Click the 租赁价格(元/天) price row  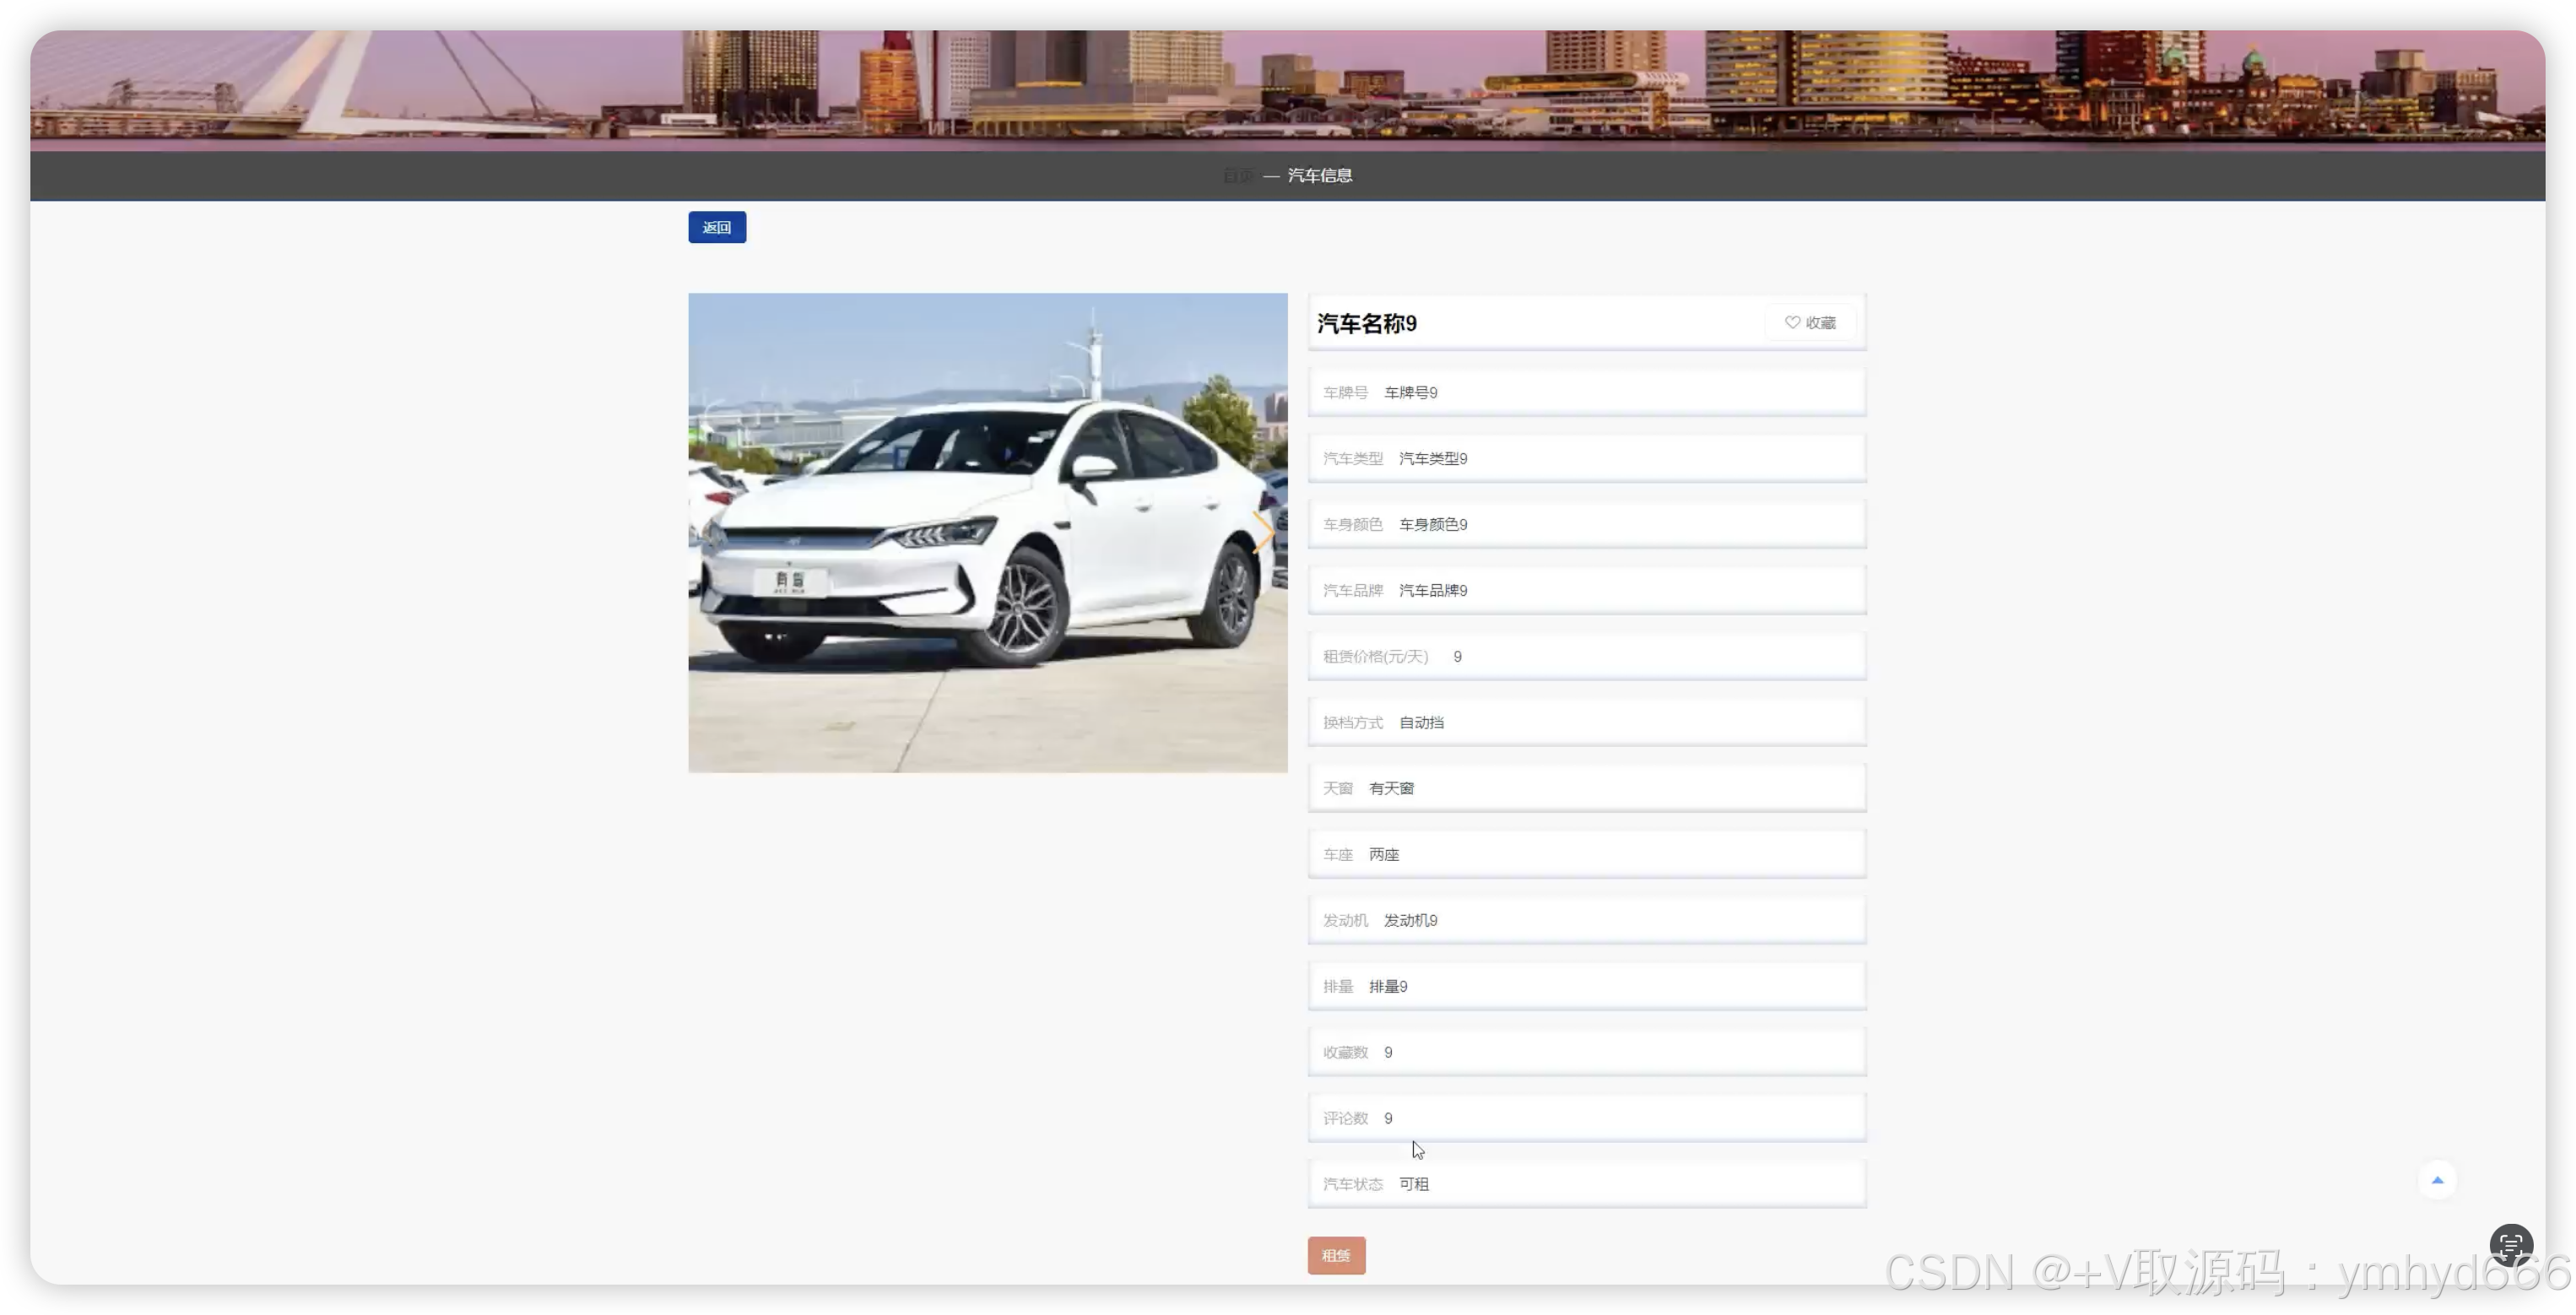pos(1586,657)
